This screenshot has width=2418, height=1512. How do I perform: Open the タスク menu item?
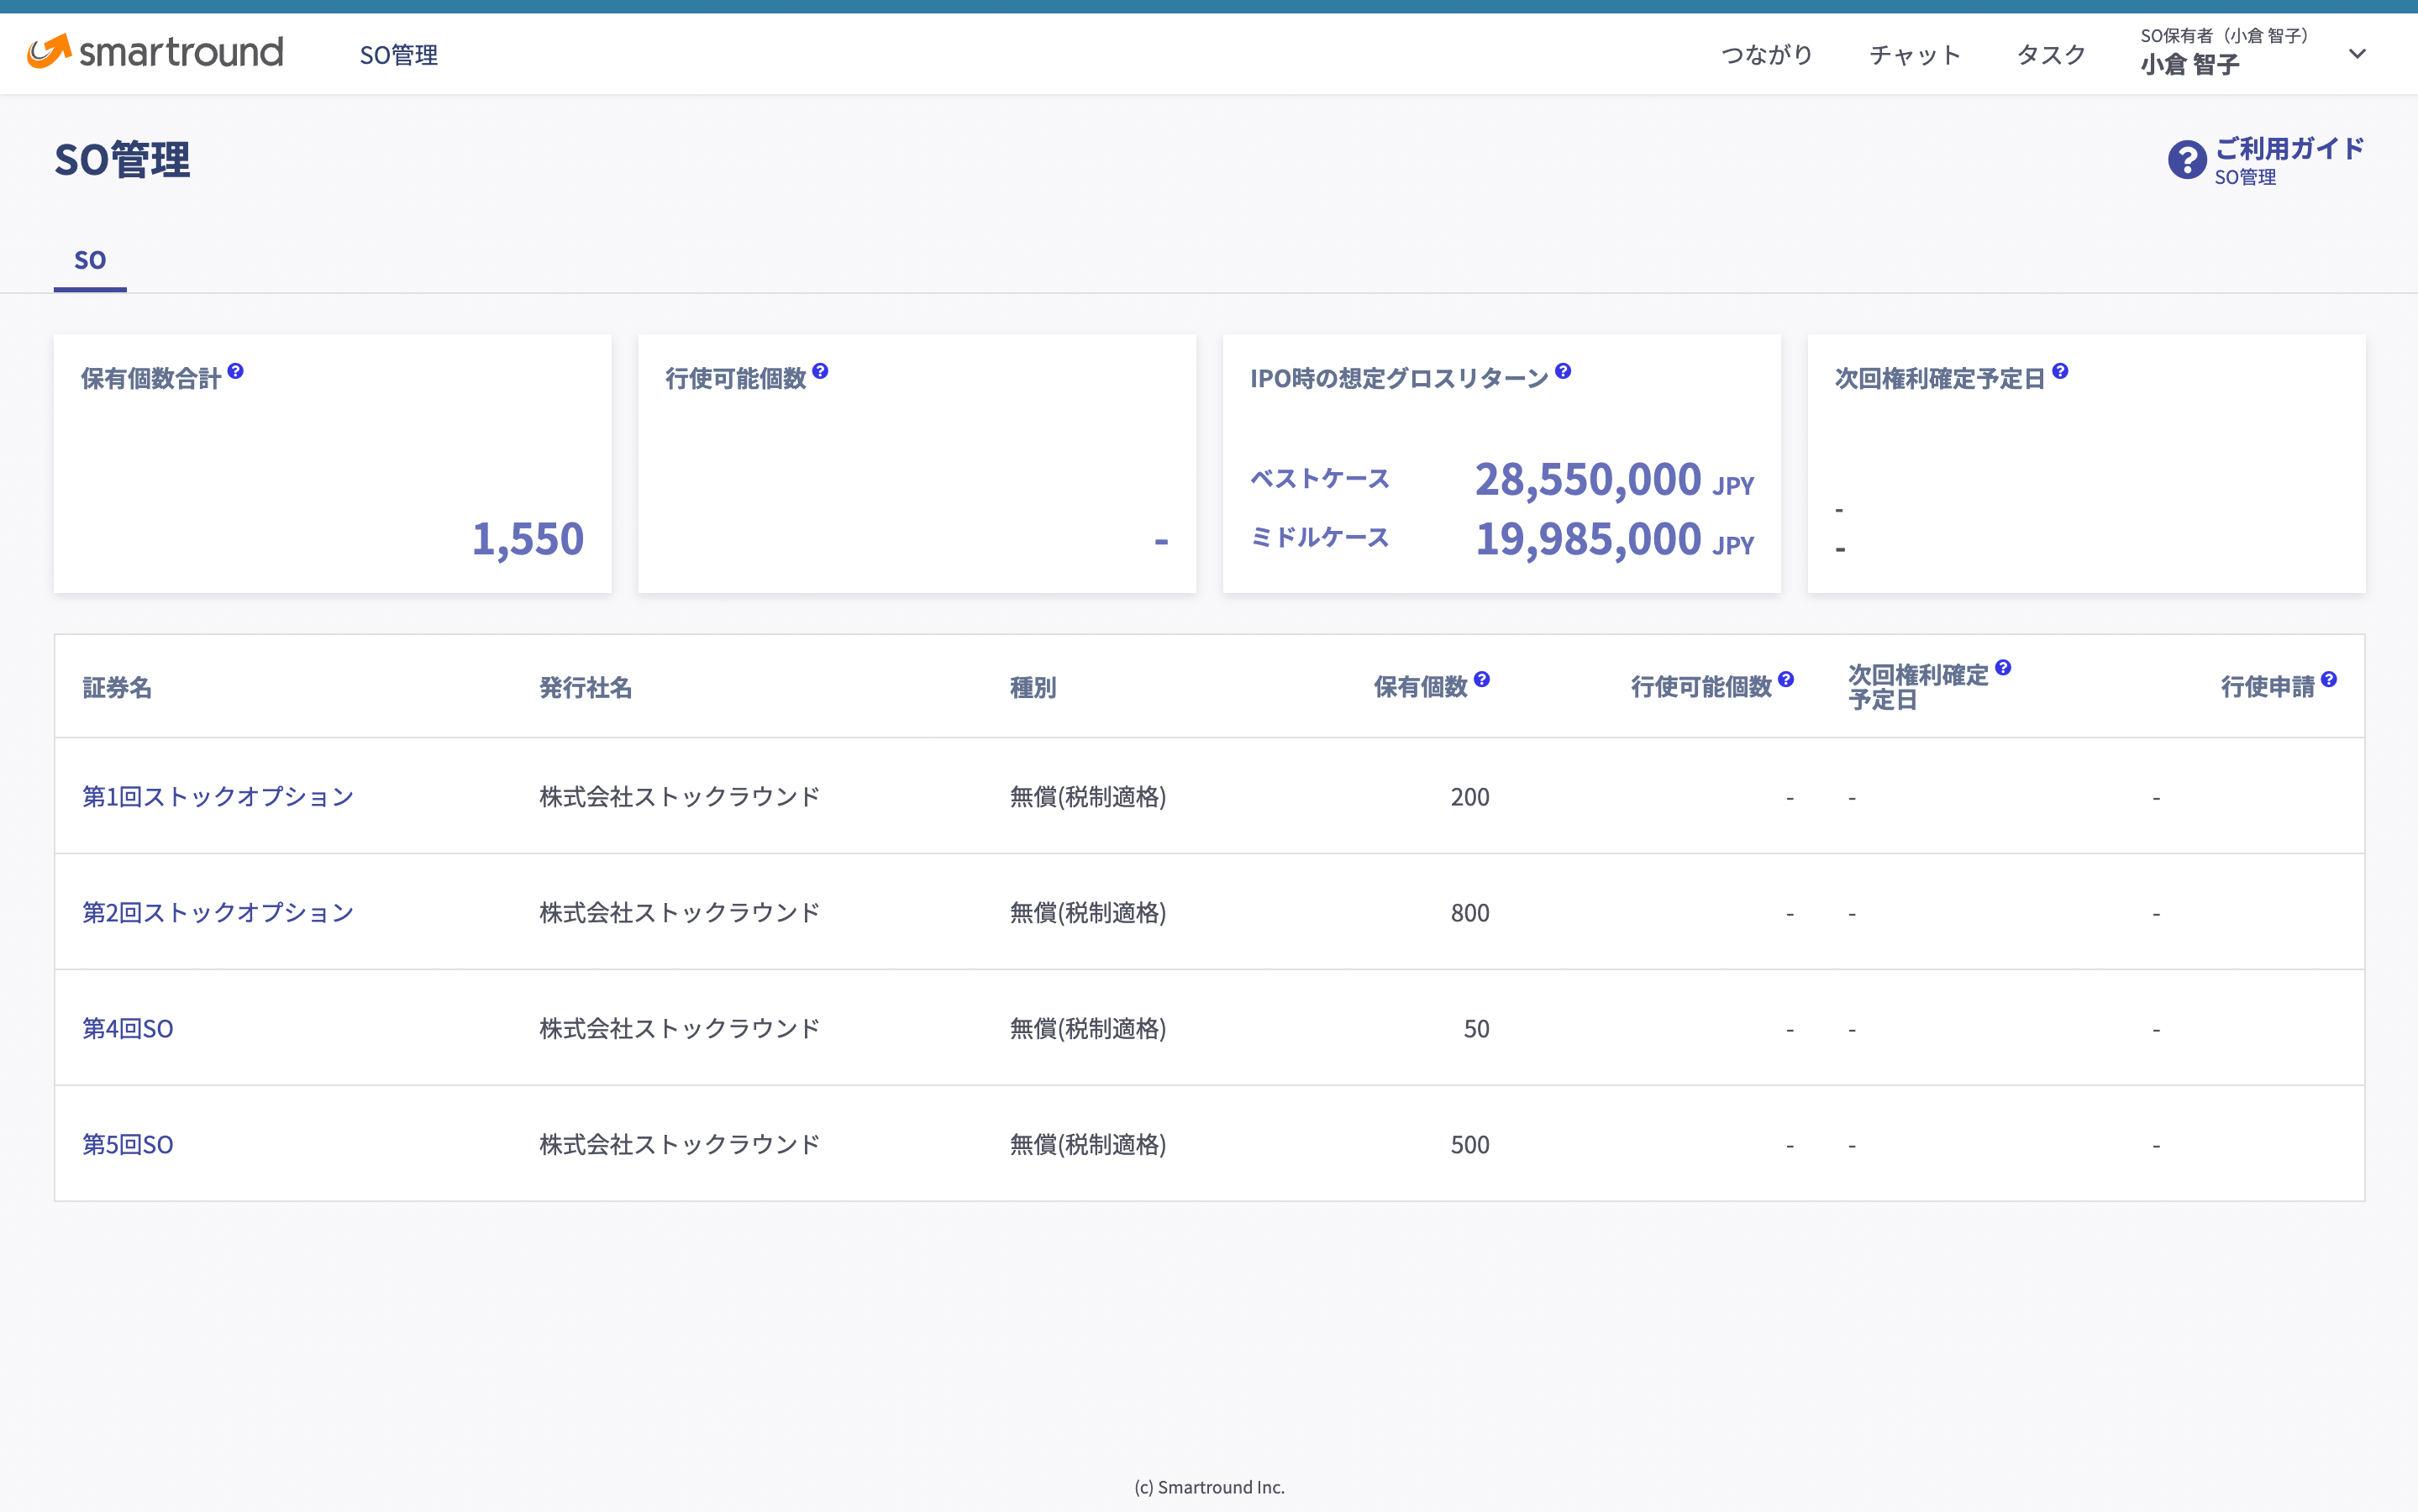[2049, 55]
